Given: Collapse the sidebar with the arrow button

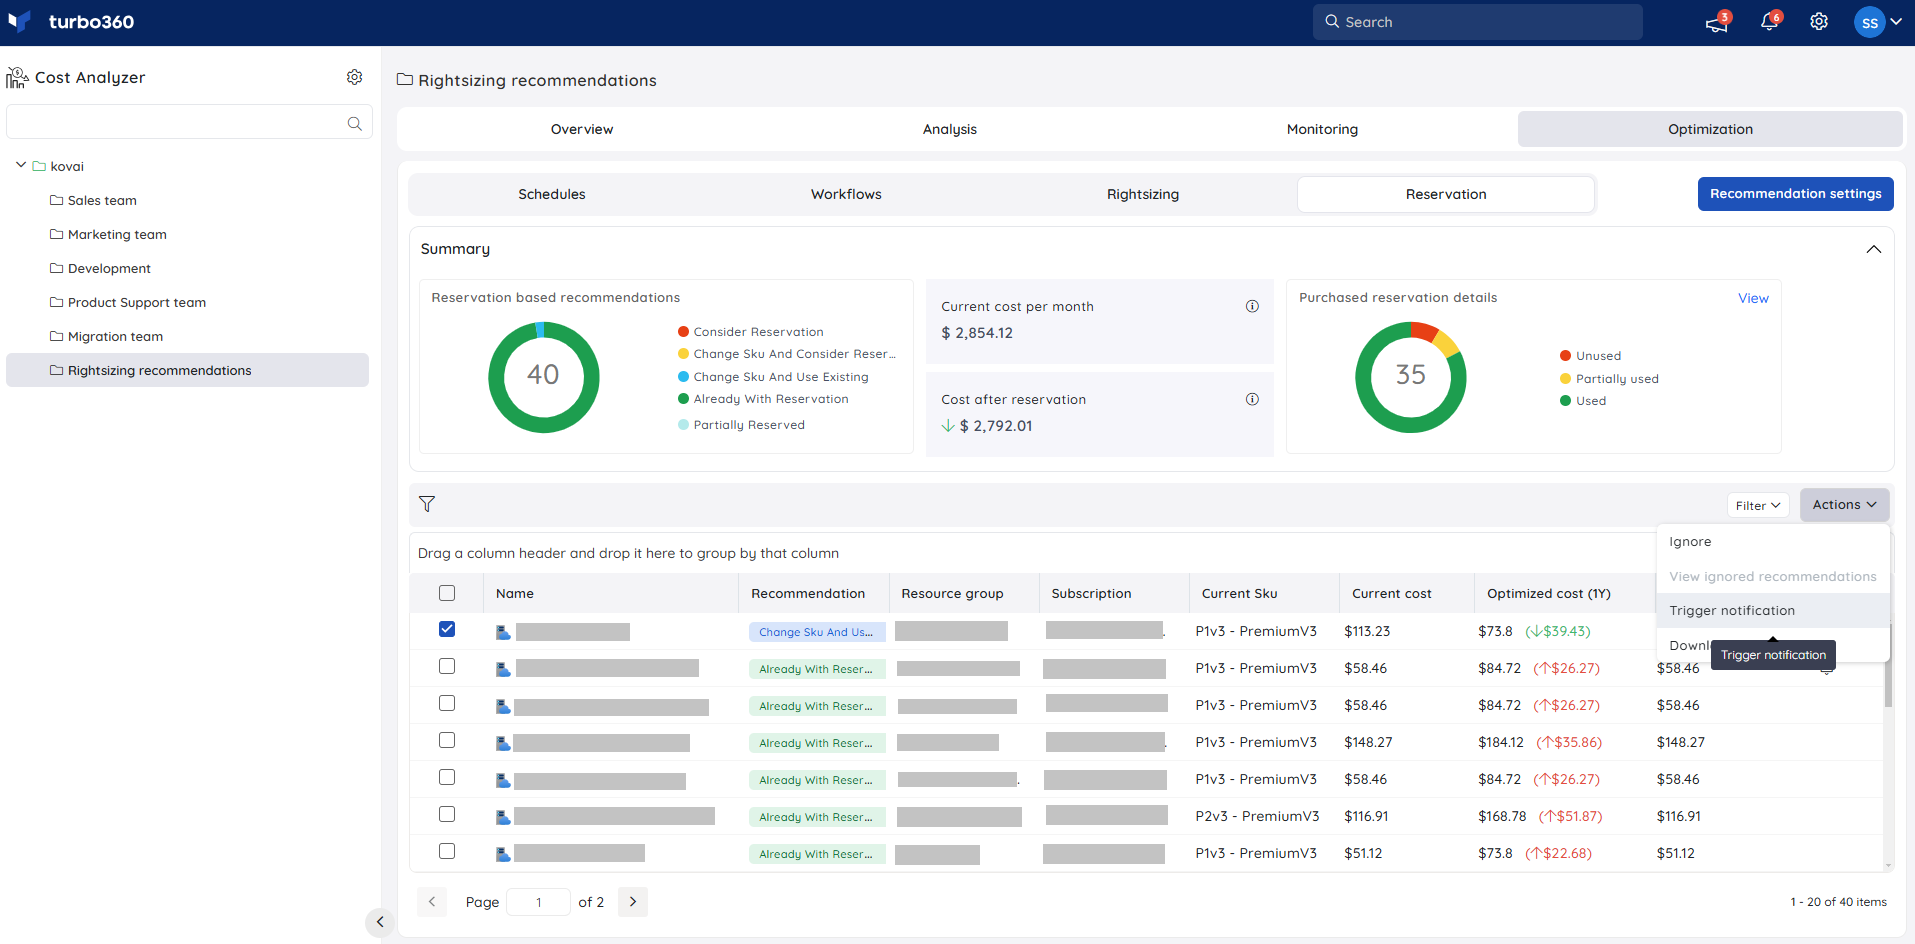Looking at the screenshot, I should point(379,922).
